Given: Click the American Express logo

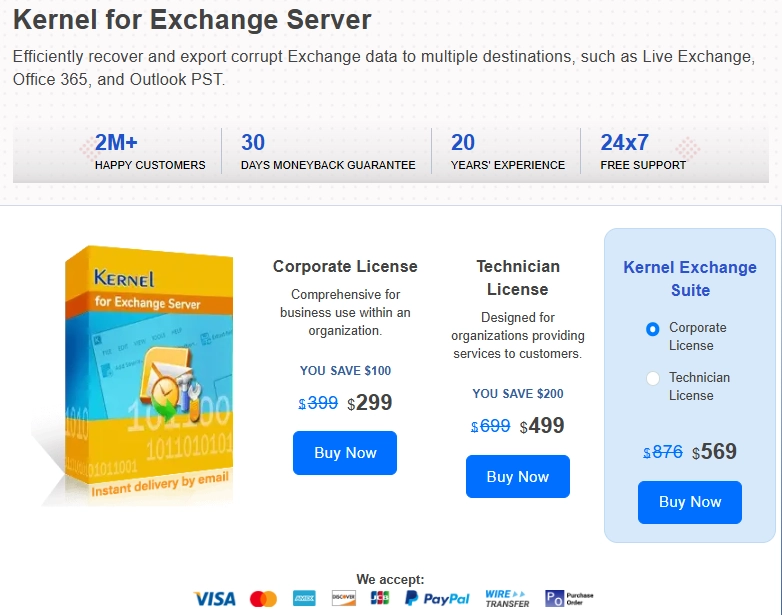Looking at the screenshot, I should [304, 598].
